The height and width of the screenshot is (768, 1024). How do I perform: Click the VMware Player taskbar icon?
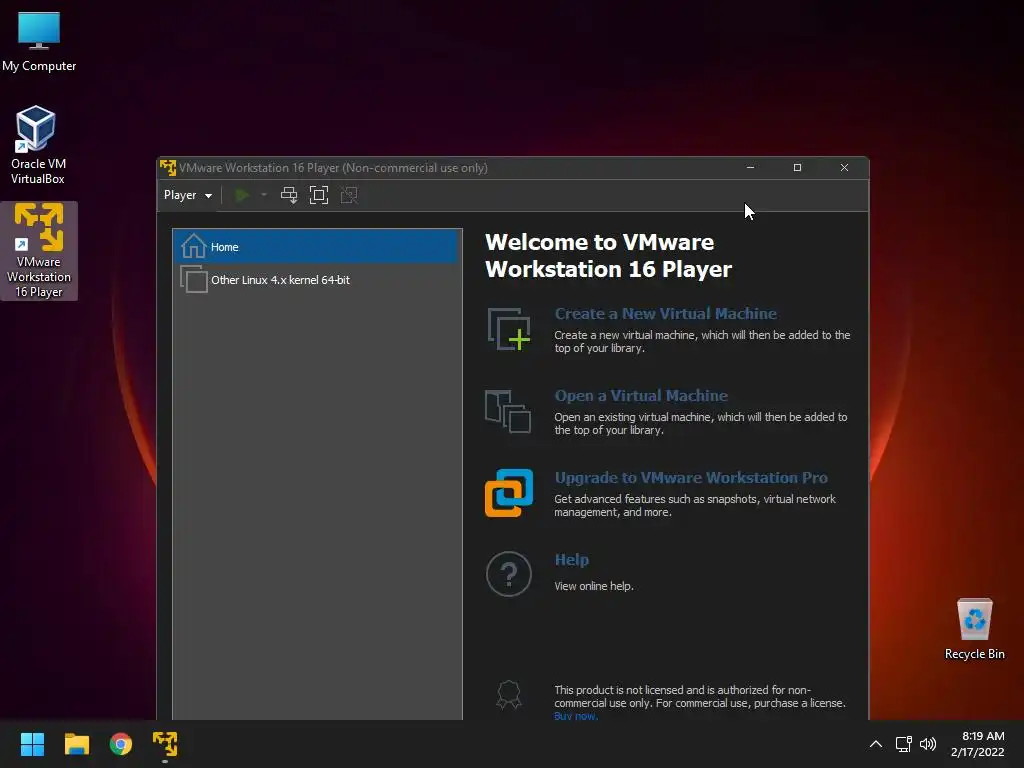click(165, 744)
